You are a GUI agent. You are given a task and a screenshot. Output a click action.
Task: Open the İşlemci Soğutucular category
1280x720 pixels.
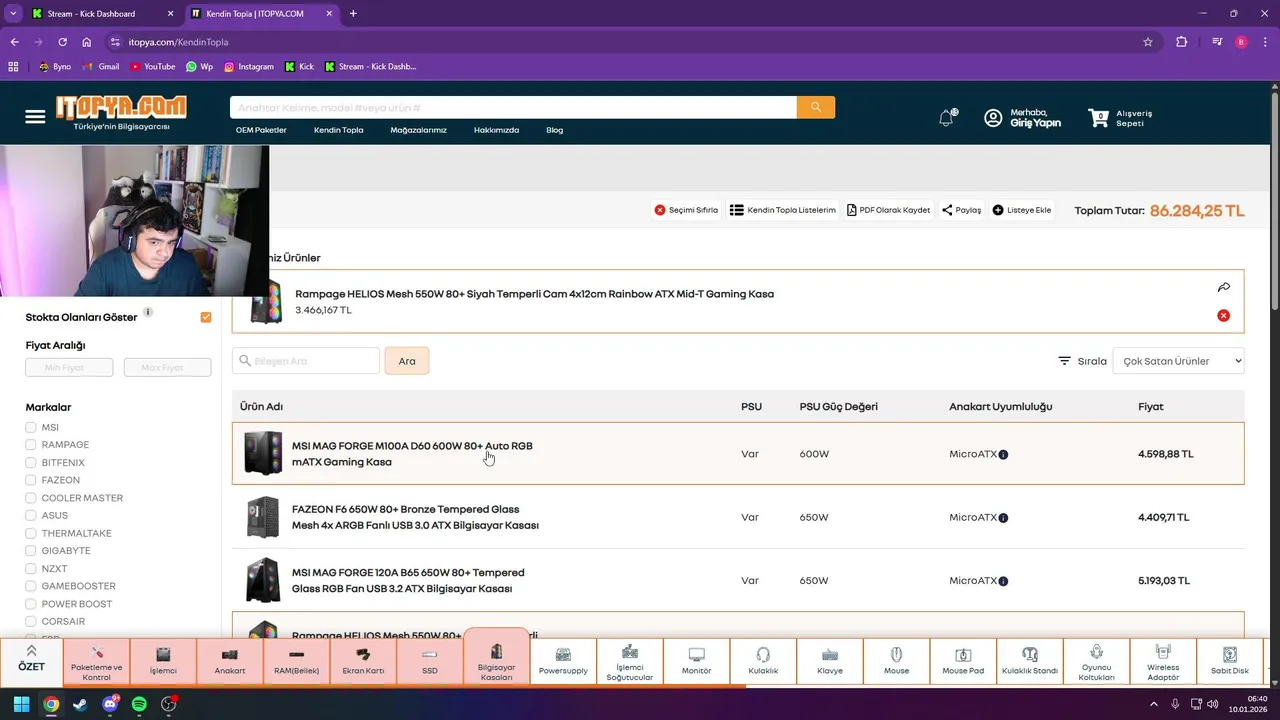[630, 662]
